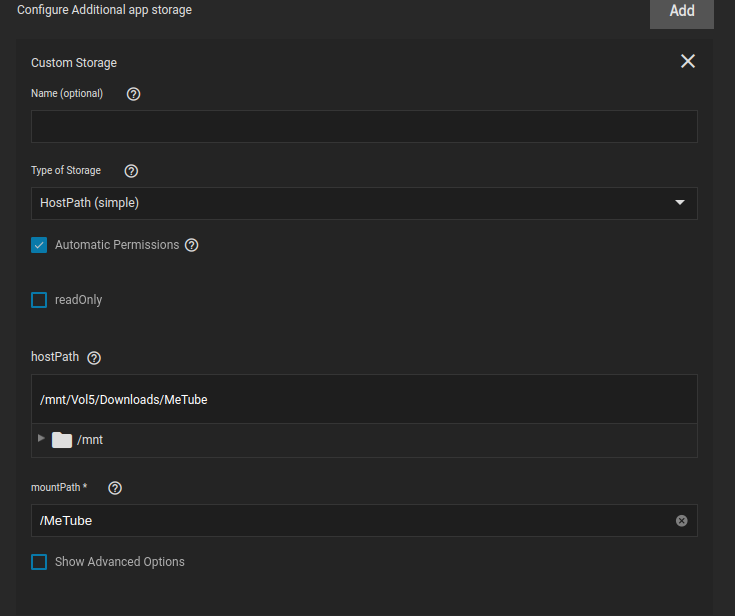Add another app storage entry
Viewport: 735px width, 616px height.
[x=682, y=11]
